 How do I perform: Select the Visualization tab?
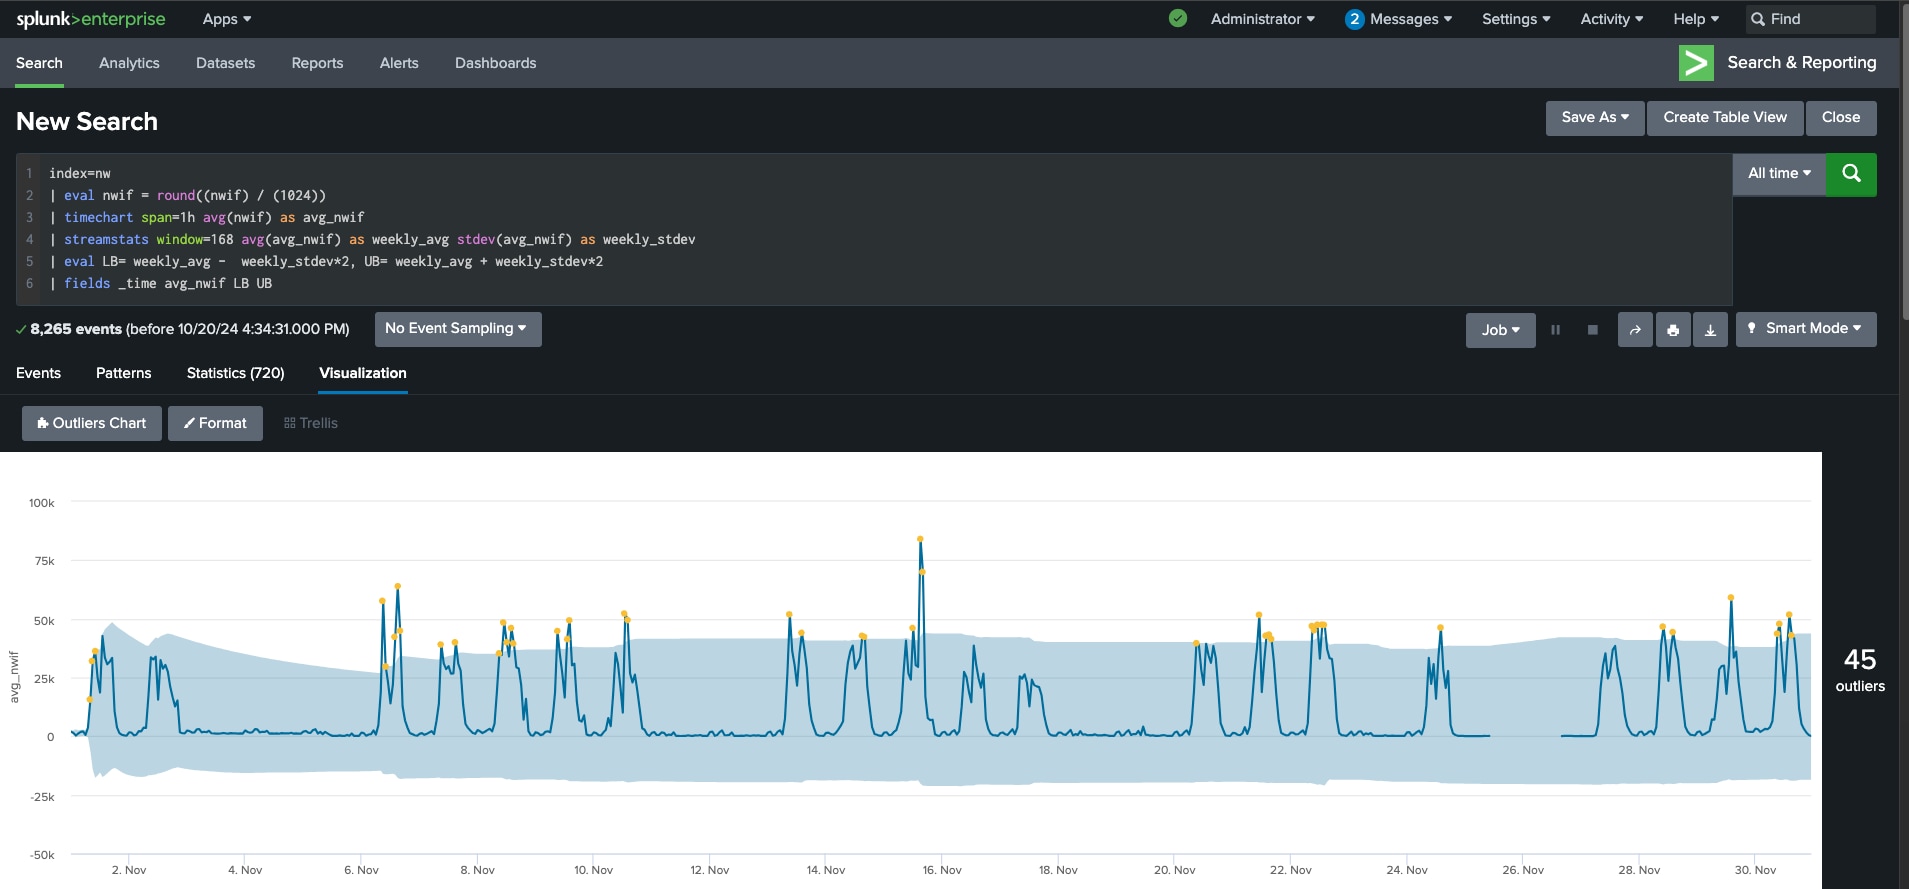point(363,373)
